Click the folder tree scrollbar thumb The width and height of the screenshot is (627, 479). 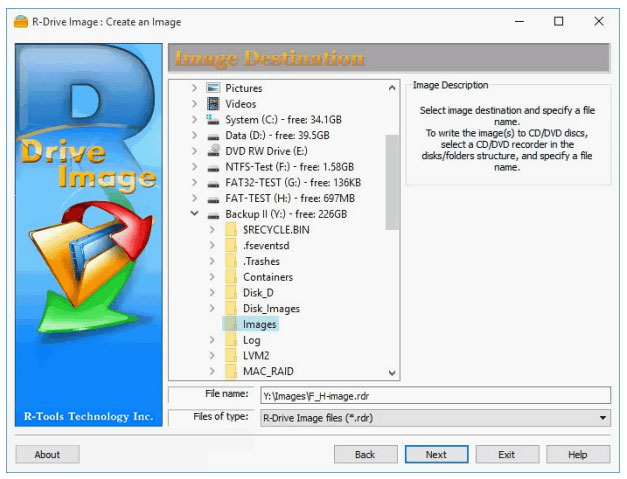click(x=392, y=182)
